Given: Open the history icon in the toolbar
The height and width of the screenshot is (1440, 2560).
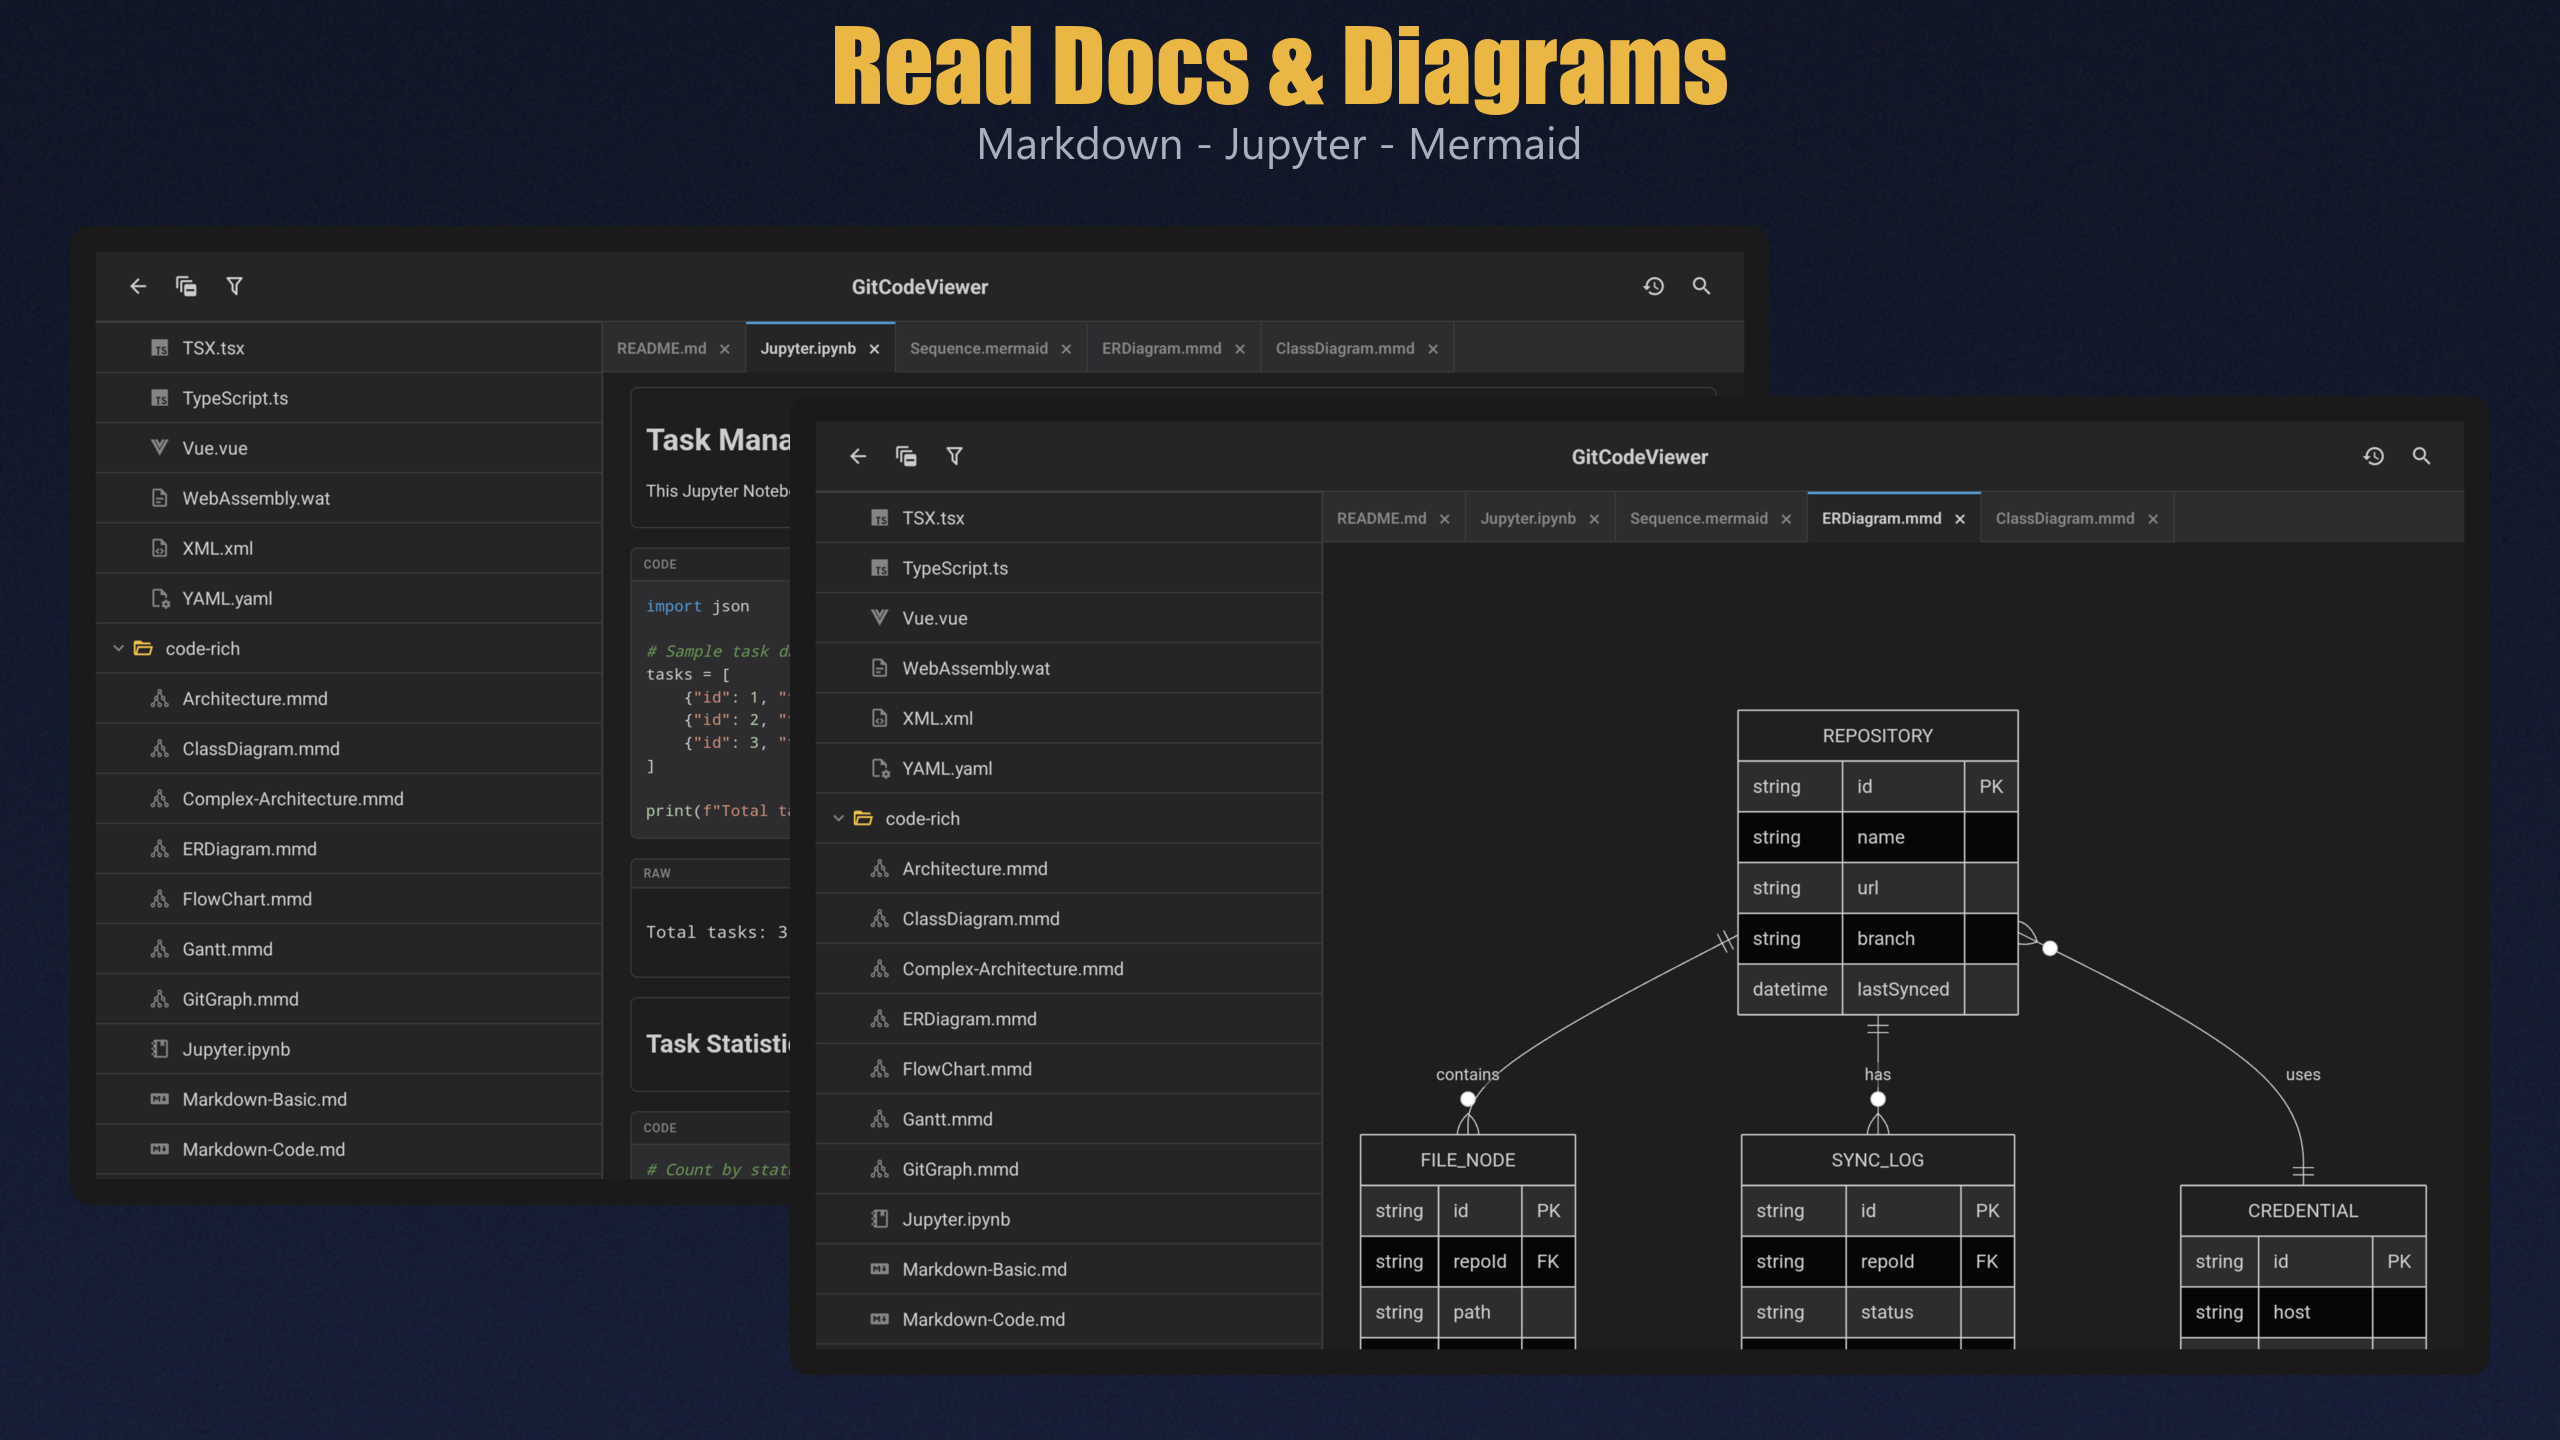Looking at the screenshot, I should (2374, 456).
